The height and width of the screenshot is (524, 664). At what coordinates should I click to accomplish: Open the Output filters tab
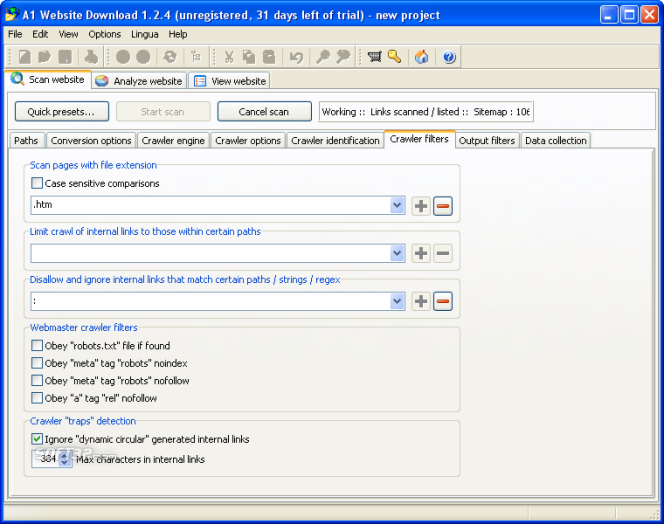point(487,141)
